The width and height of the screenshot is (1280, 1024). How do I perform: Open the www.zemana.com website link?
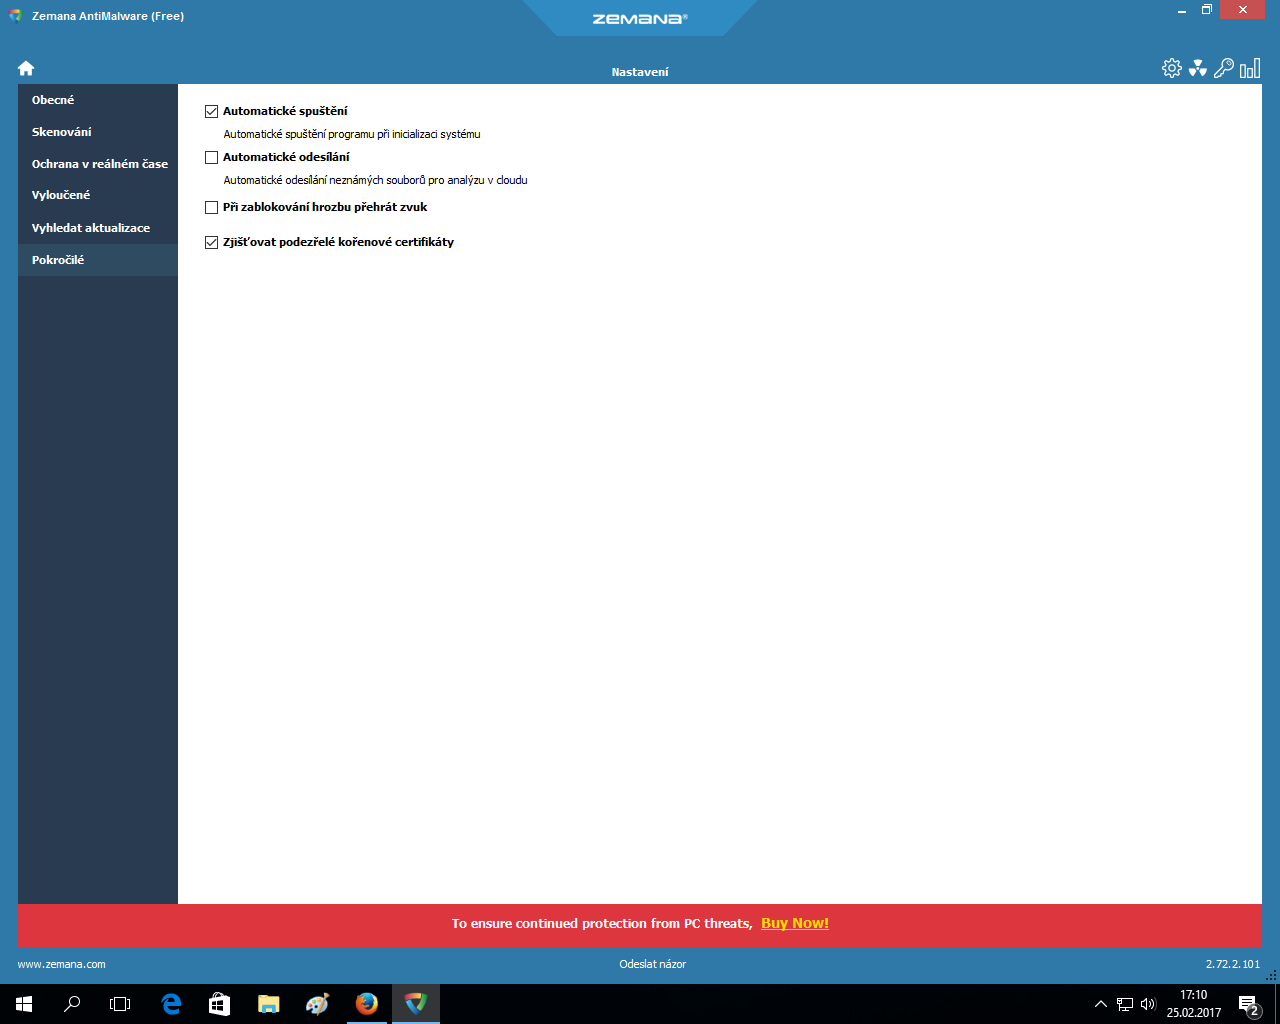click(61, 964)
